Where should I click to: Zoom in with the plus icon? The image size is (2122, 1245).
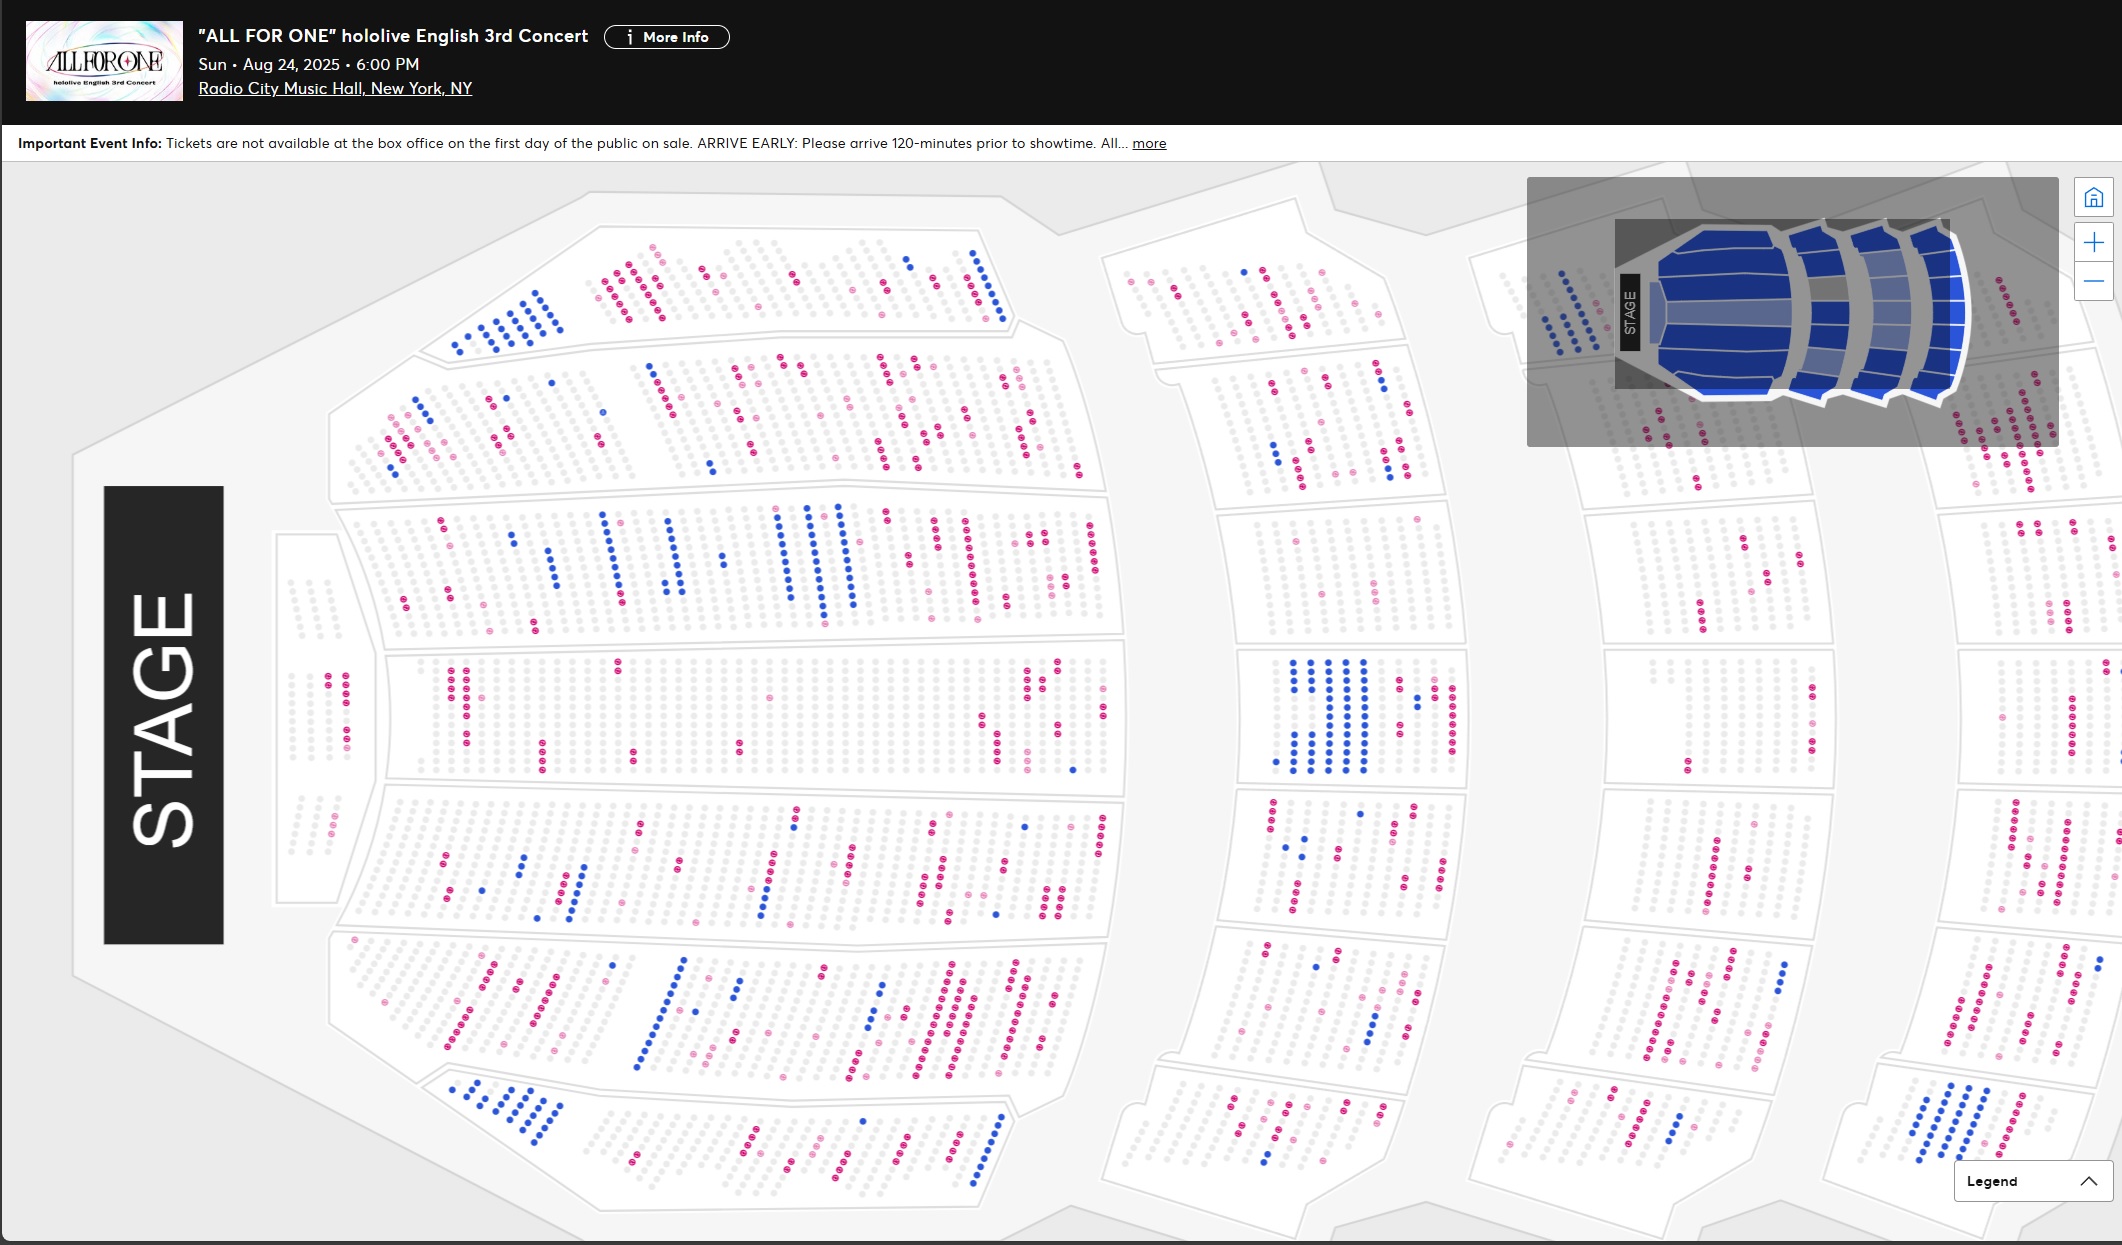point(2093,242)
